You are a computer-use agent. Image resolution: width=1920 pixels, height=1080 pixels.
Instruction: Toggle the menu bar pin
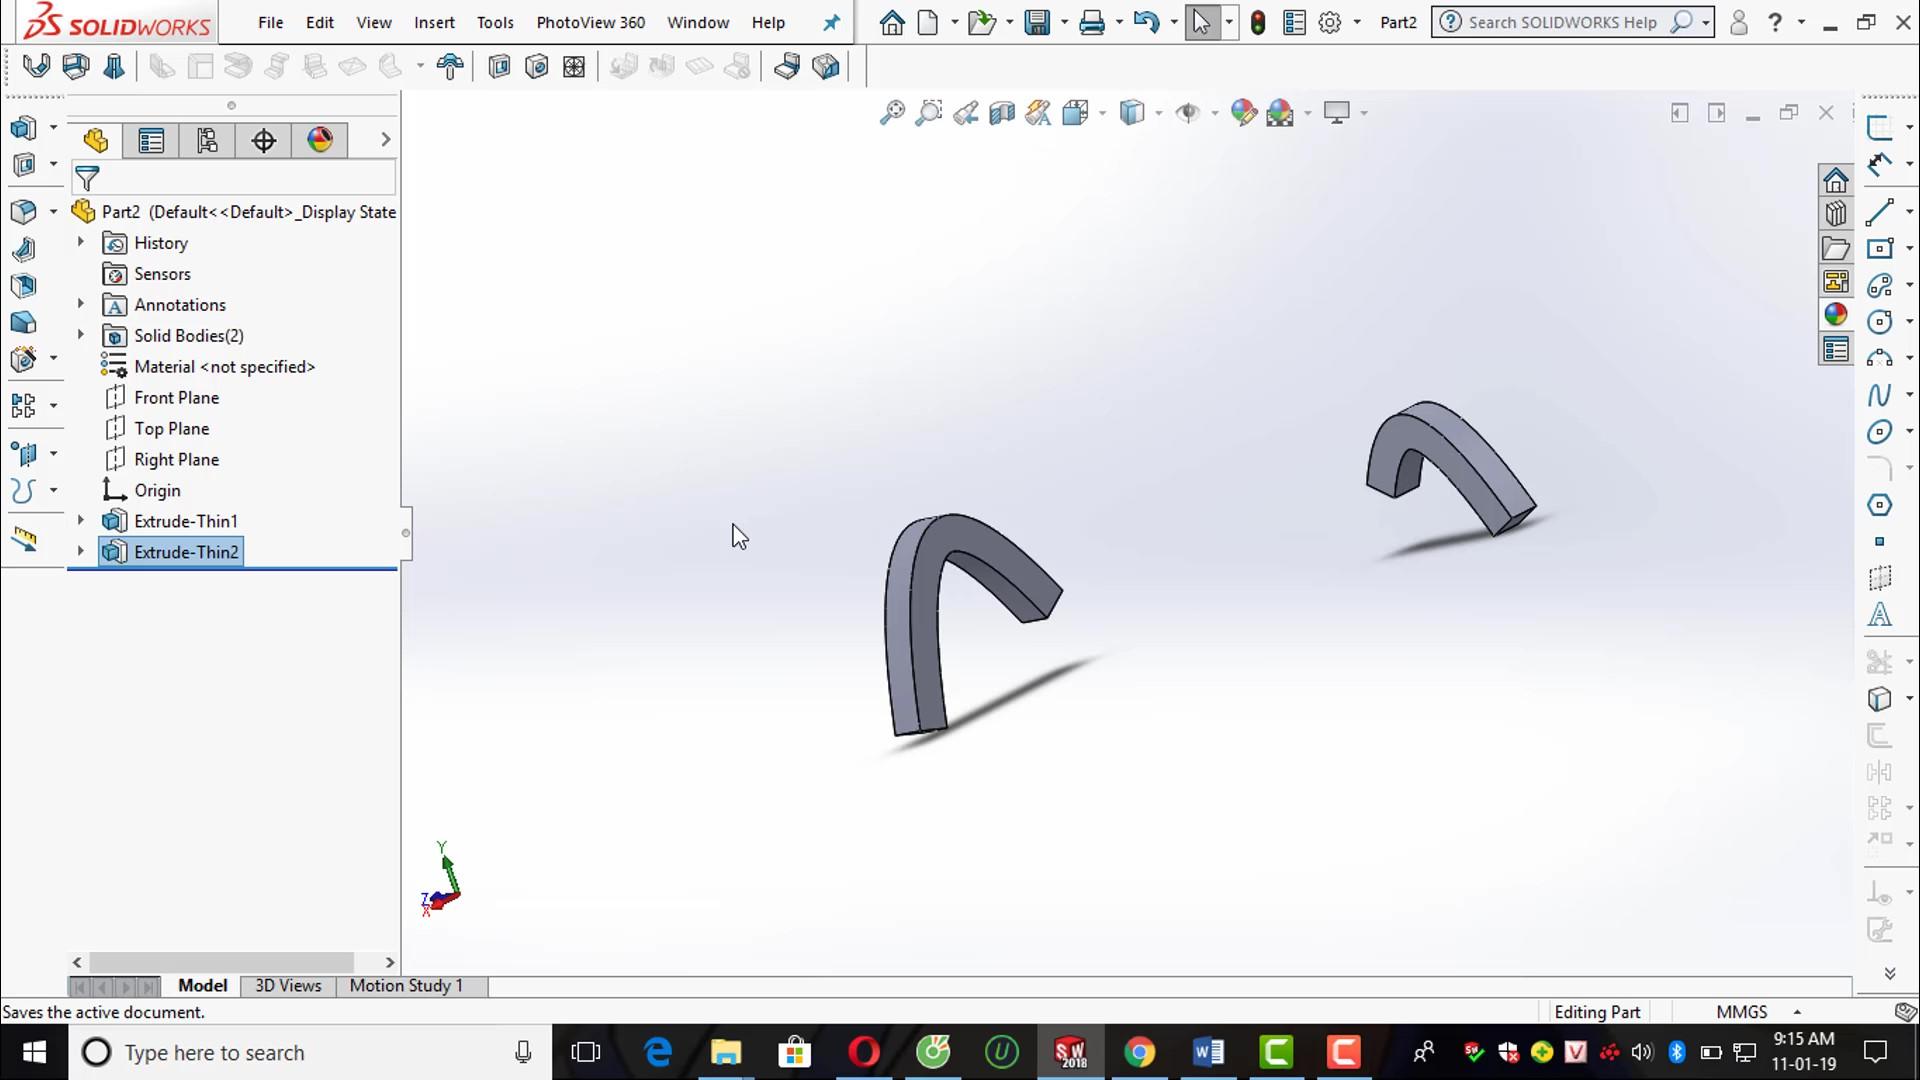[x=831, y=22]
